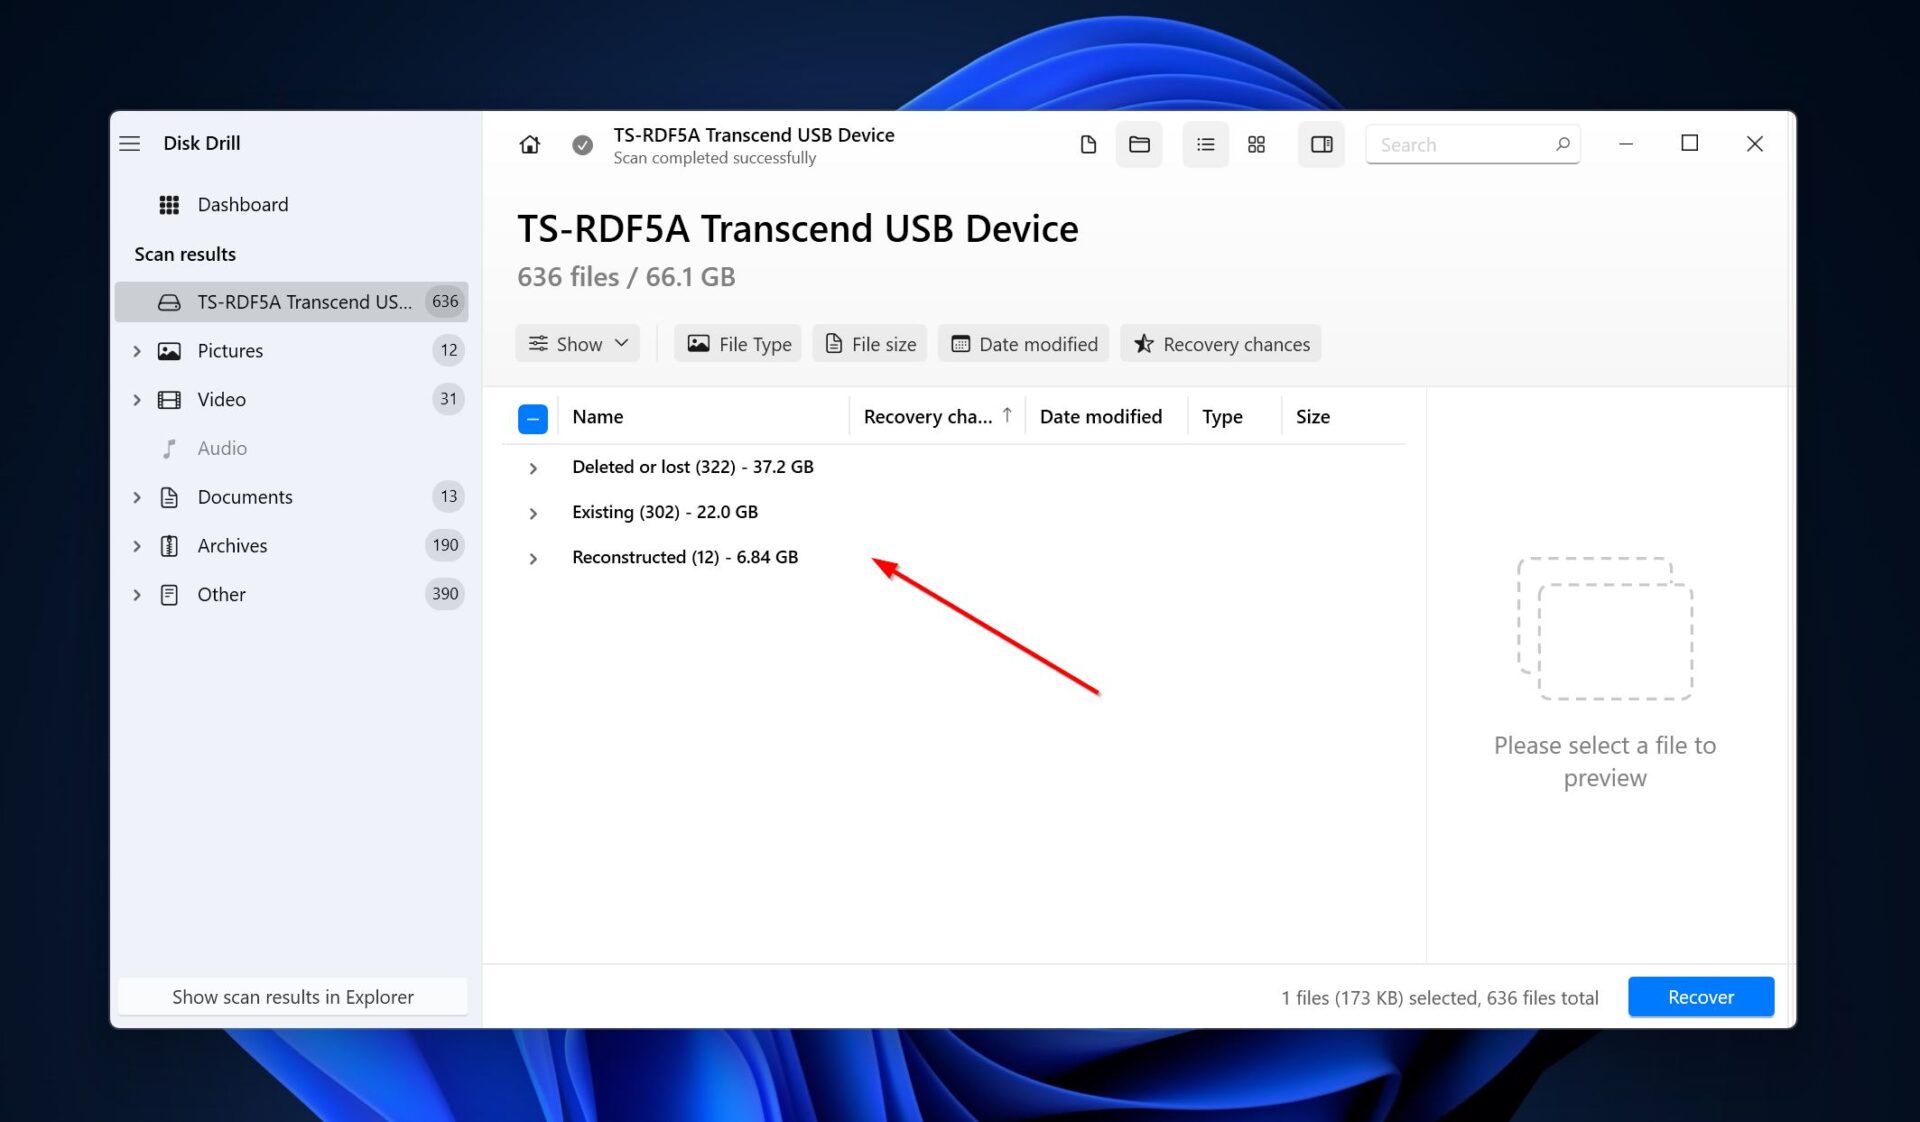Viewport: 1920px width, 1122px height.
Task: Open the Show filter dropdown
Action: [578, 344]
